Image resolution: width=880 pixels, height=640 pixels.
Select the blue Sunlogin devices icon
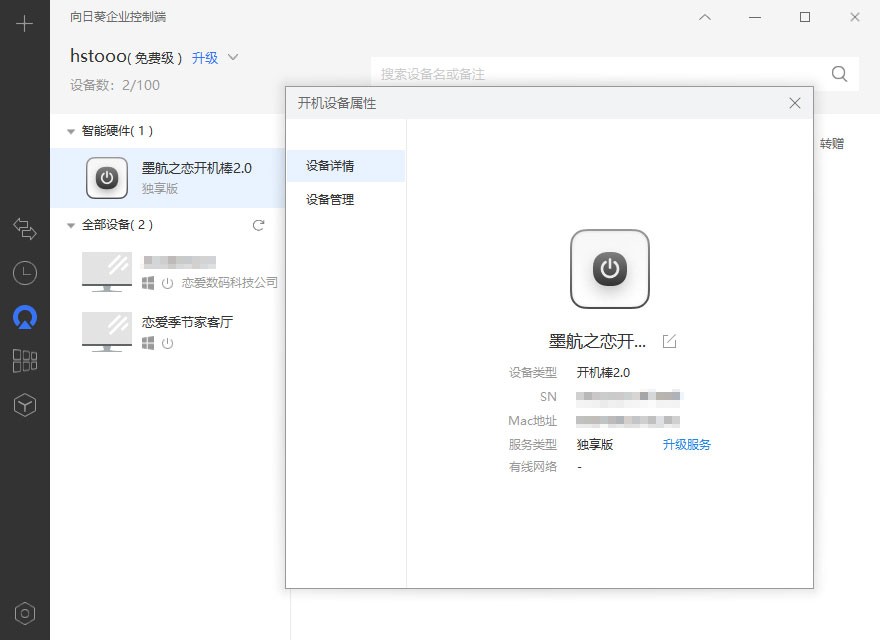click(24, 317)
